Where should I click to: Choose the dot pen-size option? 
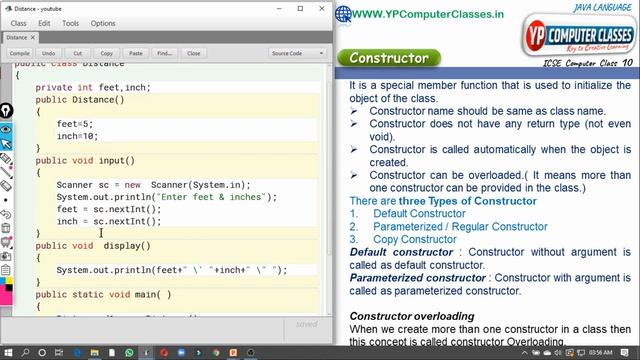point(6,200)
